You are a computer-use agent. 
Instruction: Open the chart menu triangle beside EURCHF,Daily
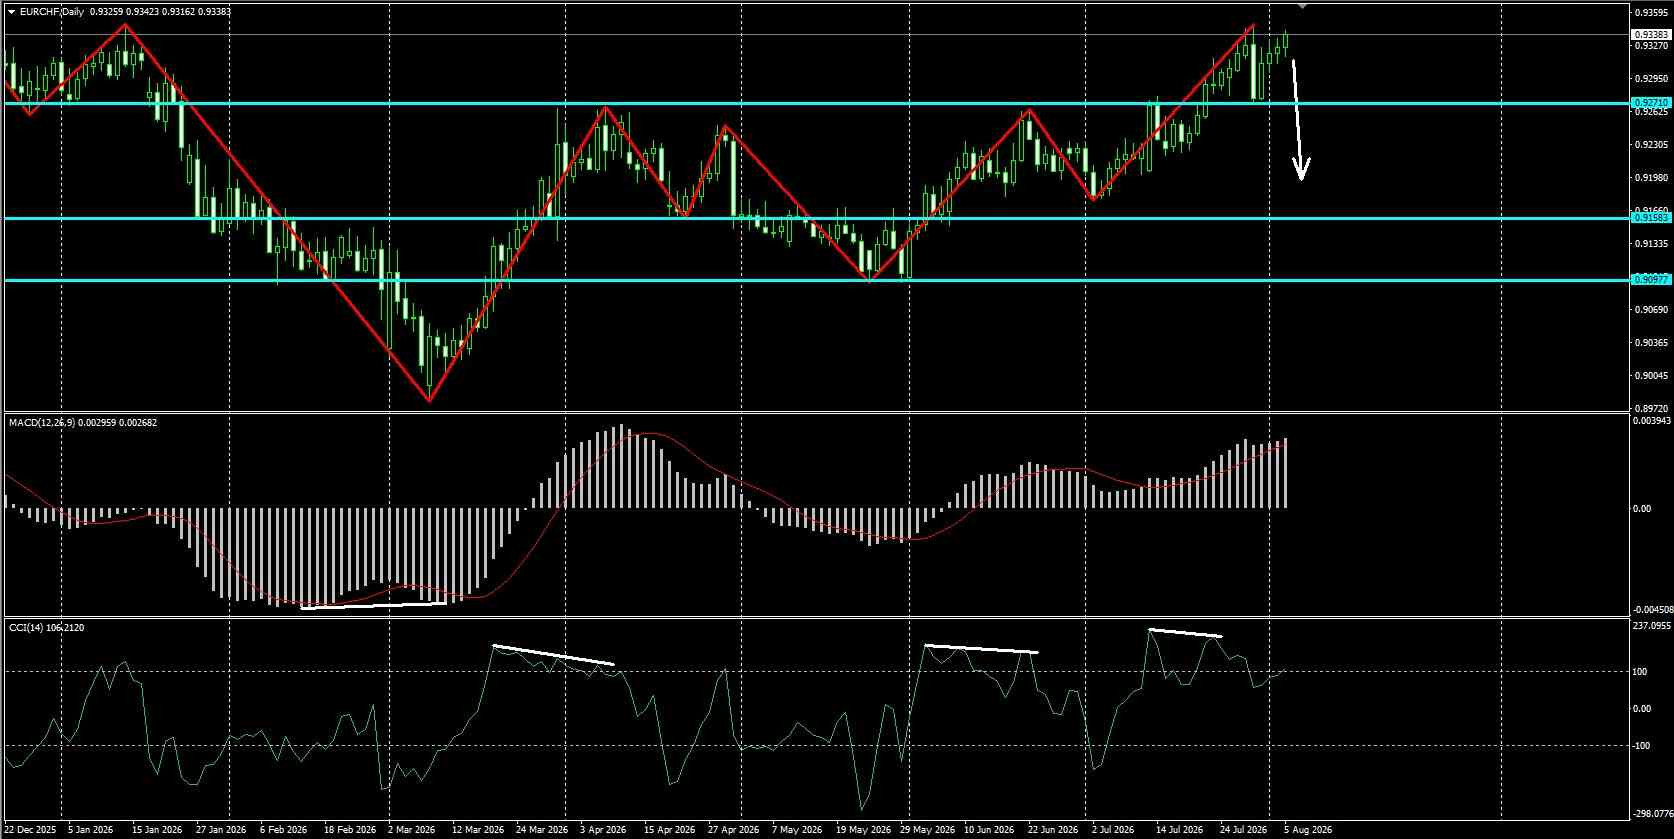11,11
